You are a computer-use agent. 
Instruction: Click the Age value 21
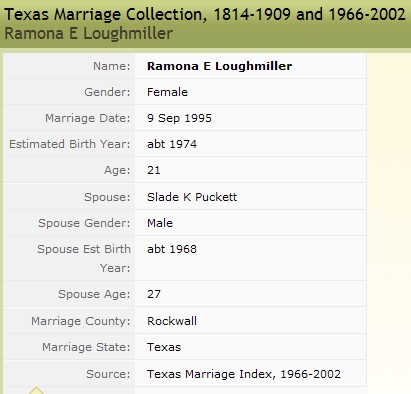(x=154, y=170)
